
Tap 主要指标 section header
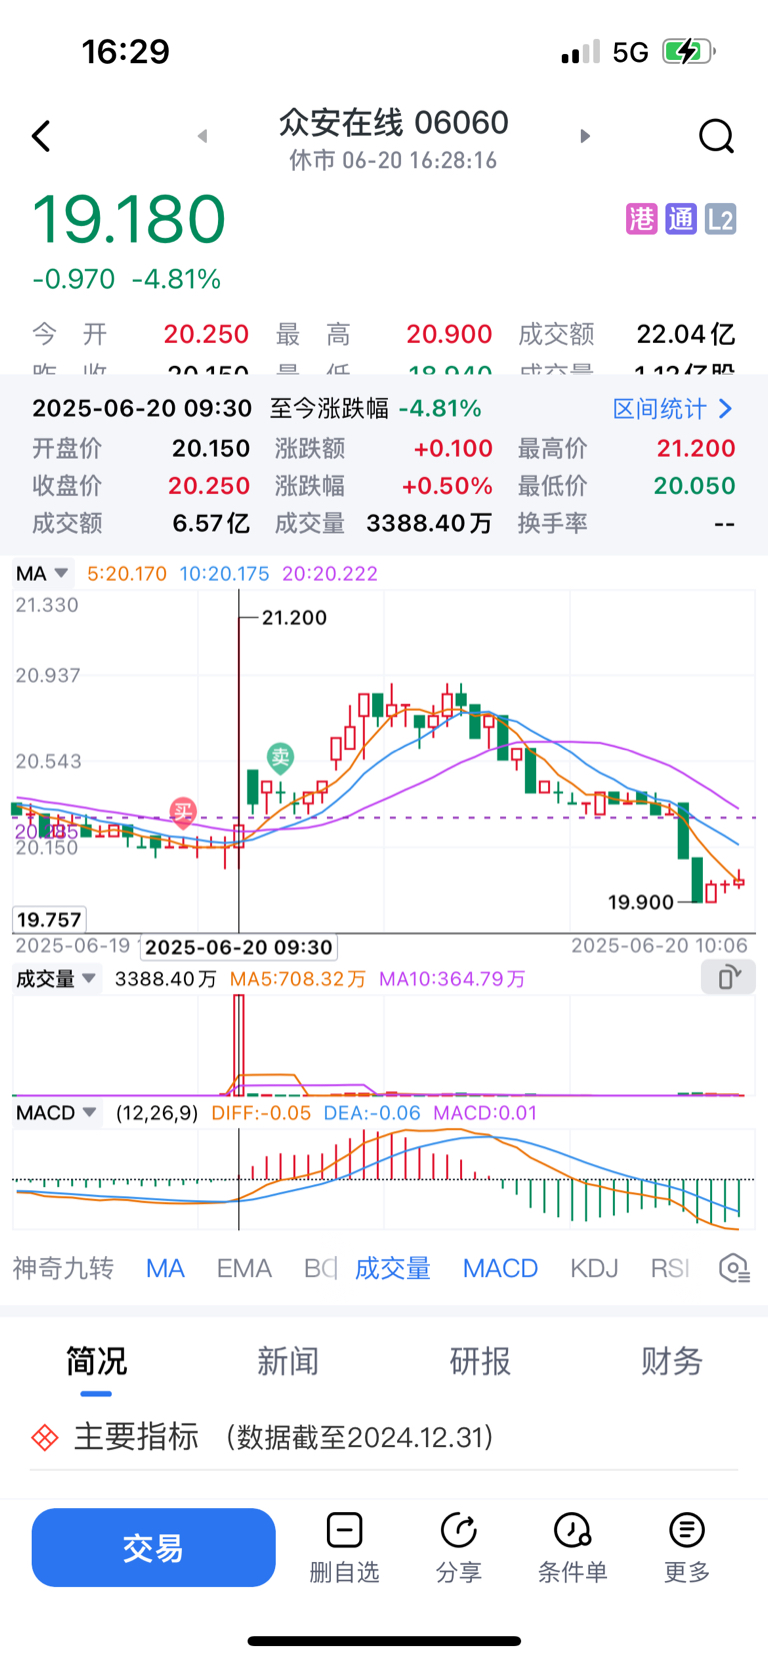pos(136,1437)
